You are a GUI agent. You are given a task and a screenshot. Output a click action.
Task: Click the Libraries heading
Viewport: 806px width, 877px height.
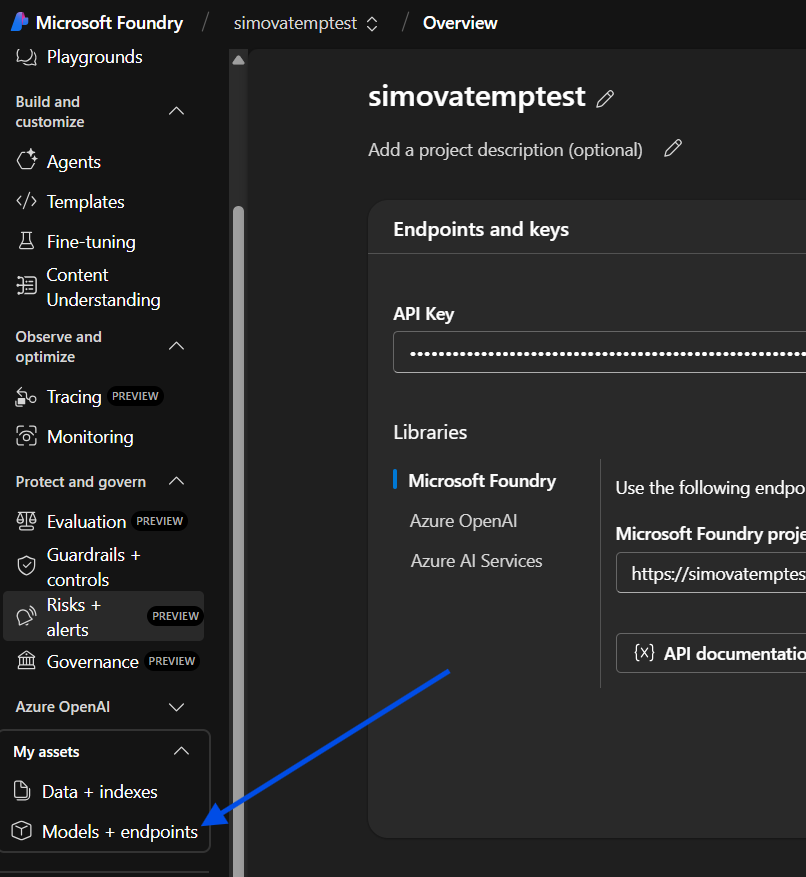point(430,432)
